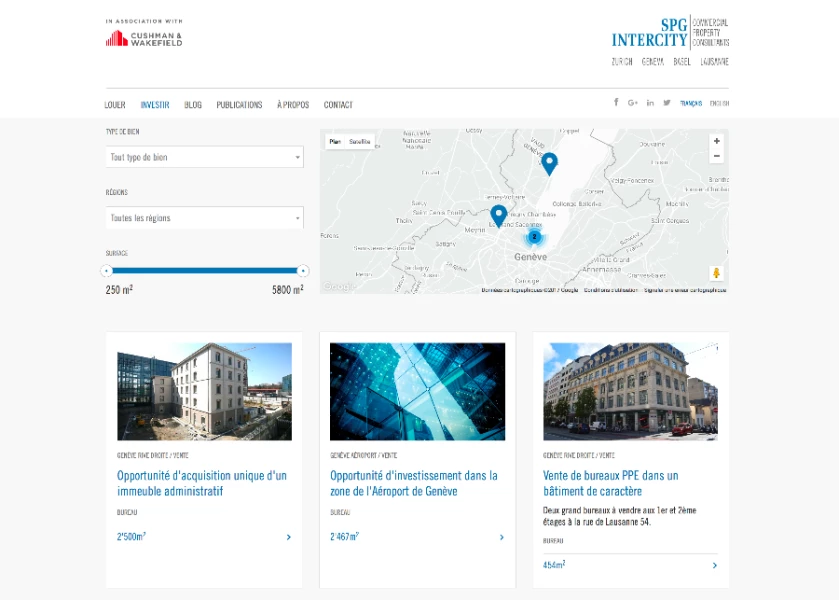The image size is (839, 600).
Task: Open the Blog menu item
Action: coord(193,105)
